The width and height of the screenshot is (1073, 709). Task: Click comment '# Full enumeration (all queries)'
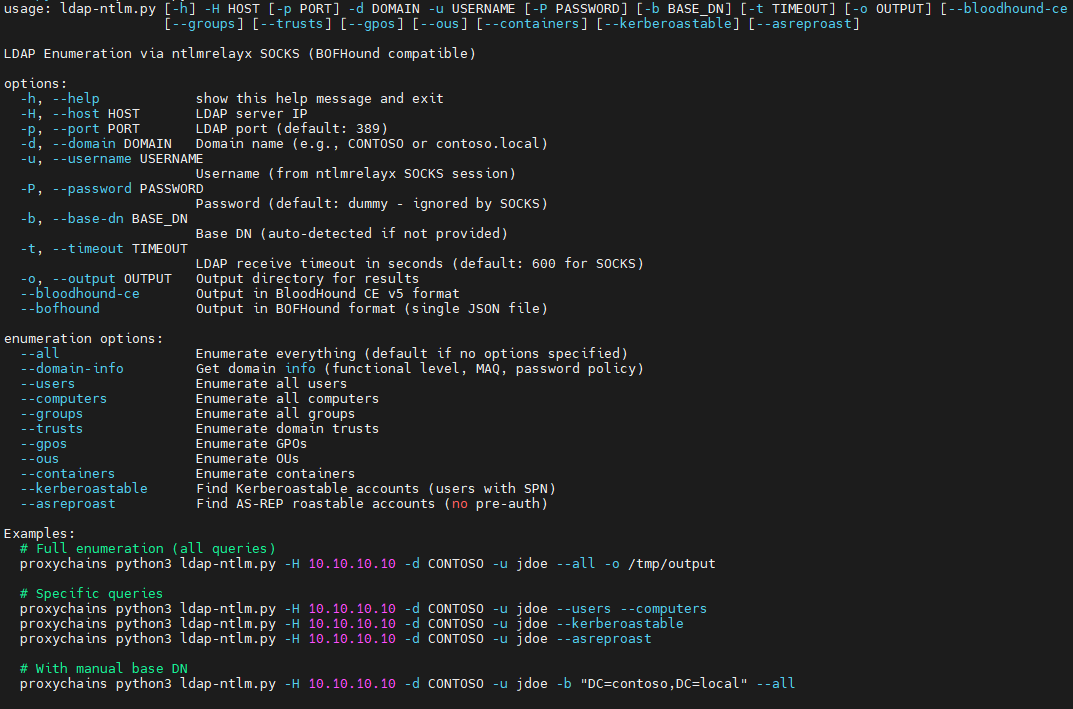coord(148,549)
